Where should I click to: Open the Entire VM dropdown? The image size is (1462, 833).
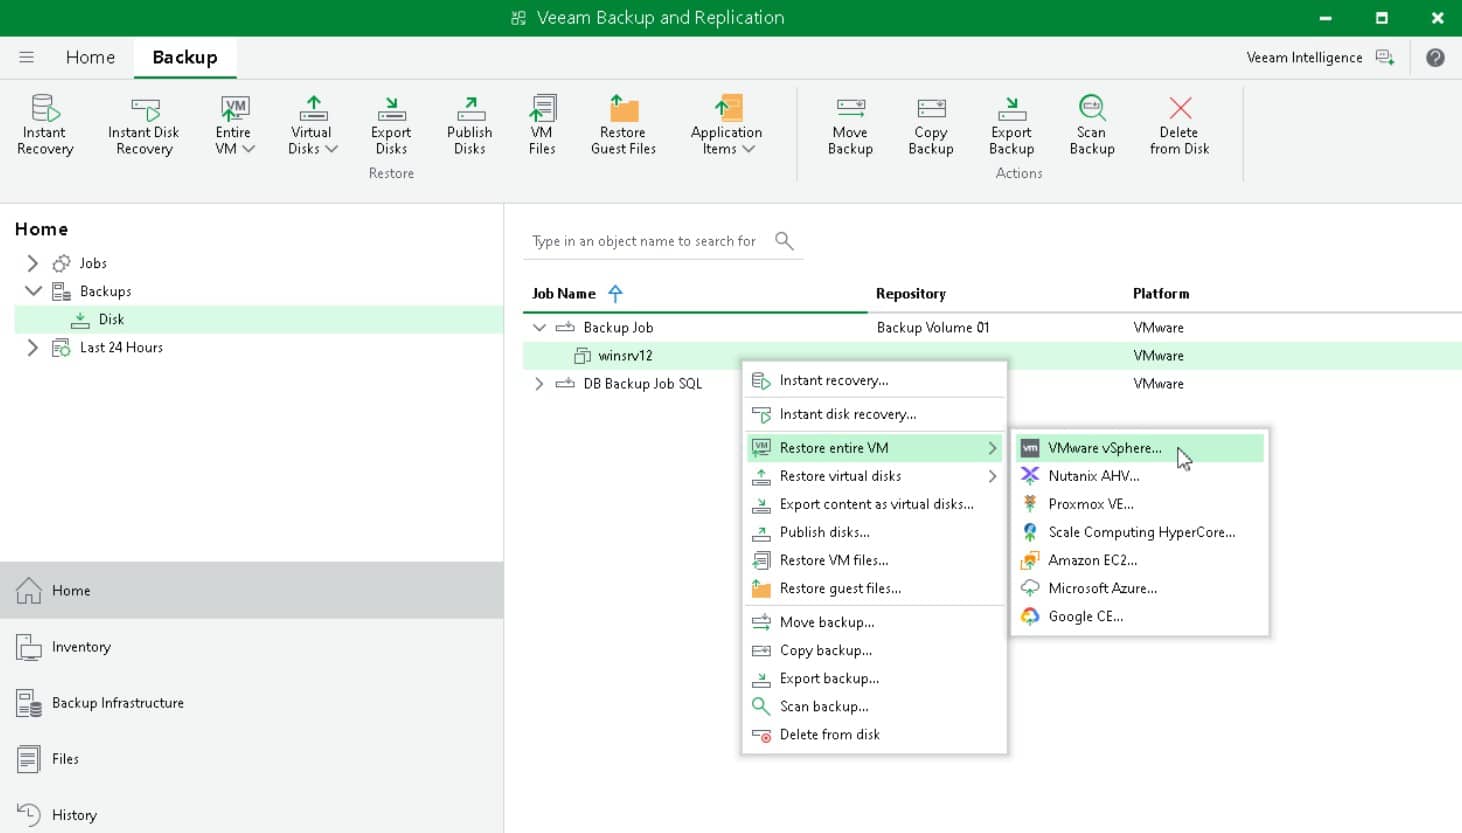tap(234, 125)
